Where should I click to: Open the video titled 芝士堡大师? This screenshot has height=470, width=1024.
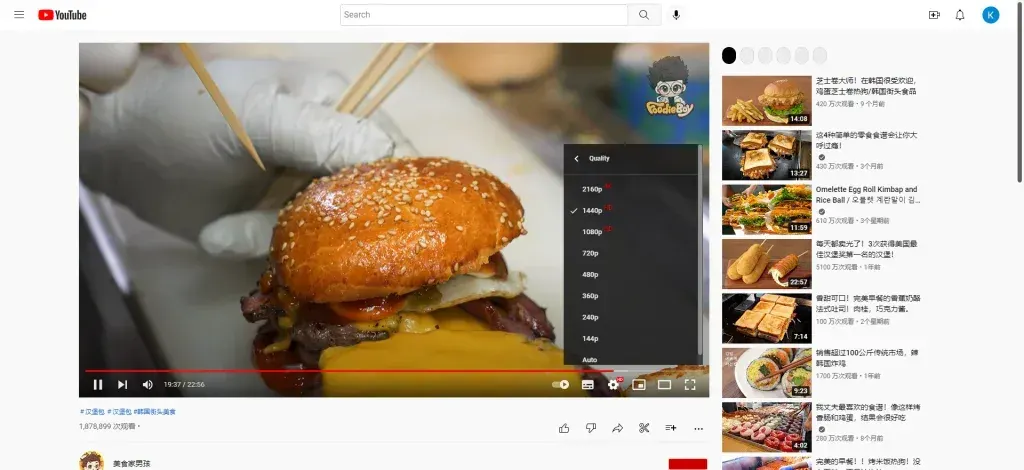[x=866, y=86]
